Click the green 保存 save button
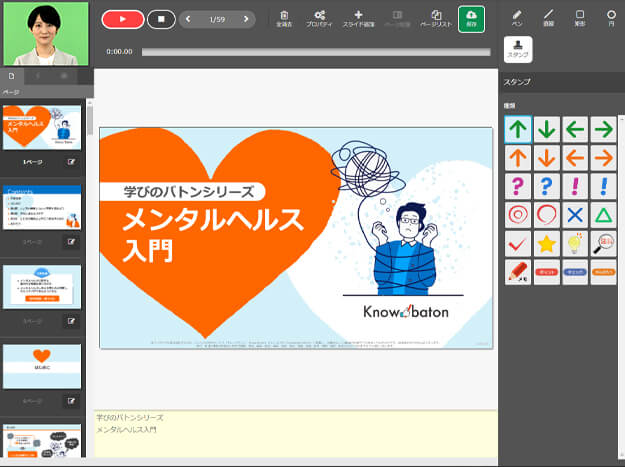 (x=472, y=18)
